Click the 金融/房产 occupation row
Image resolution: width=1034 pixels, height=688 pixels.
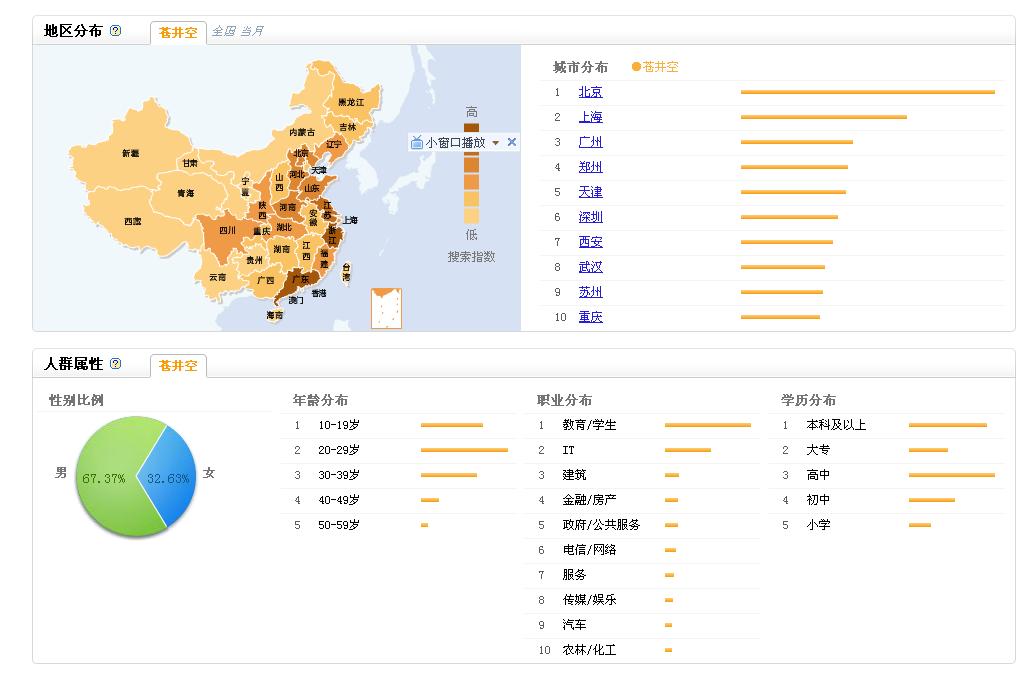click(643, 500)
